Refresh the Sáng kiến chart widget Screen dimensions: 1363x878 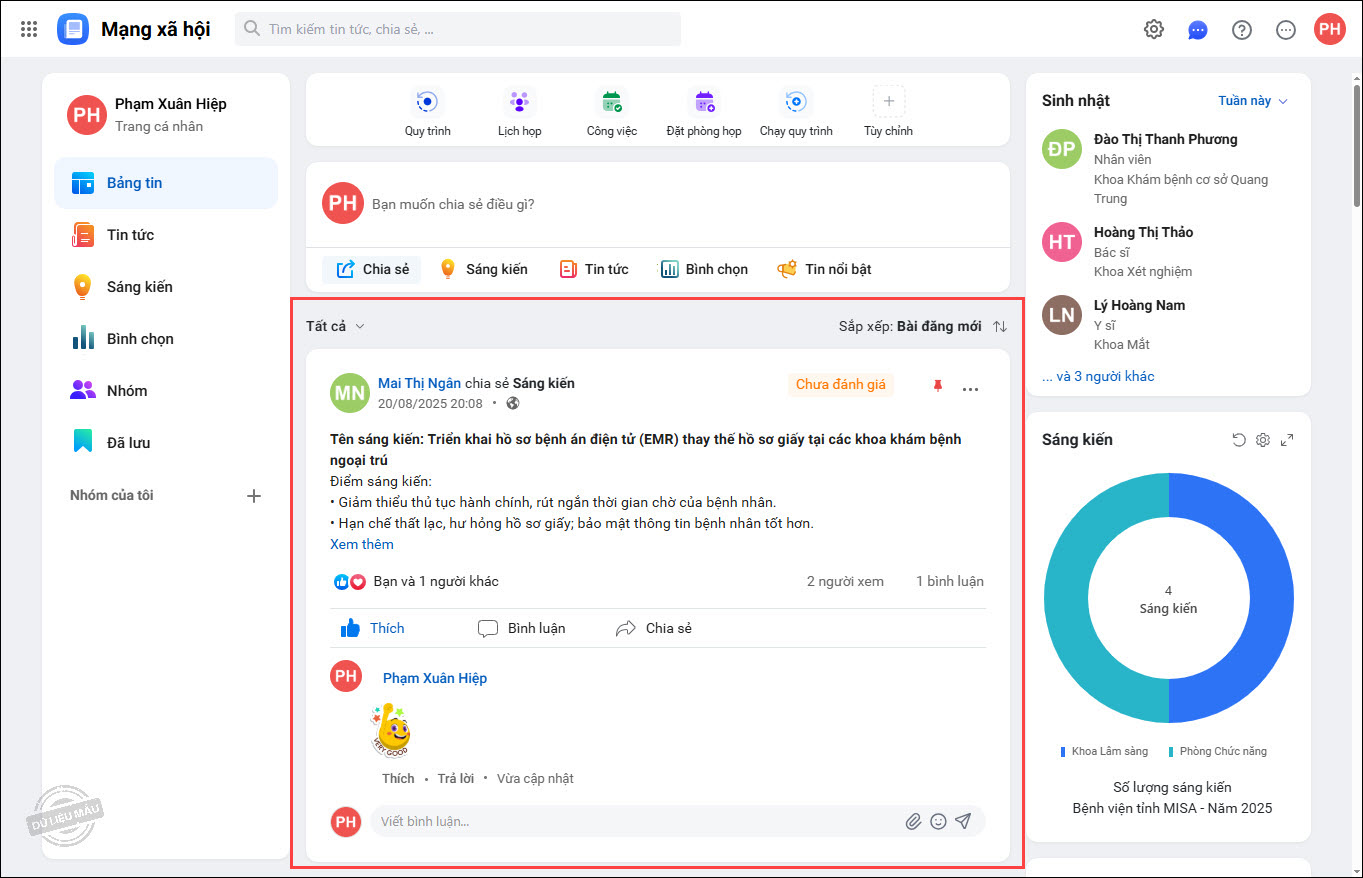pos(1239,440)
